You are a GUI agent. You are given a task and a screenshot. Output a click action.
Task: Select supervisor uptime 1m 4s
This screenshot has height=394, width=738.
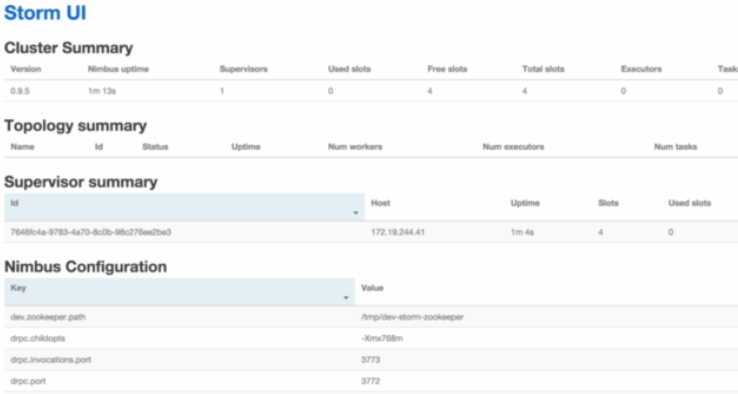click(522, 232)
